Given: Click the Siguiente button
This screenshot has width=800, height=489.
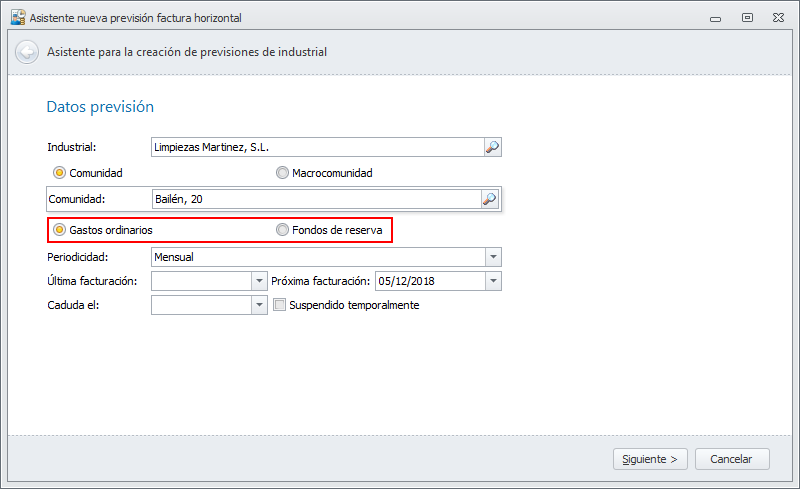Looking at the screenshot, I should pos(650,459).
